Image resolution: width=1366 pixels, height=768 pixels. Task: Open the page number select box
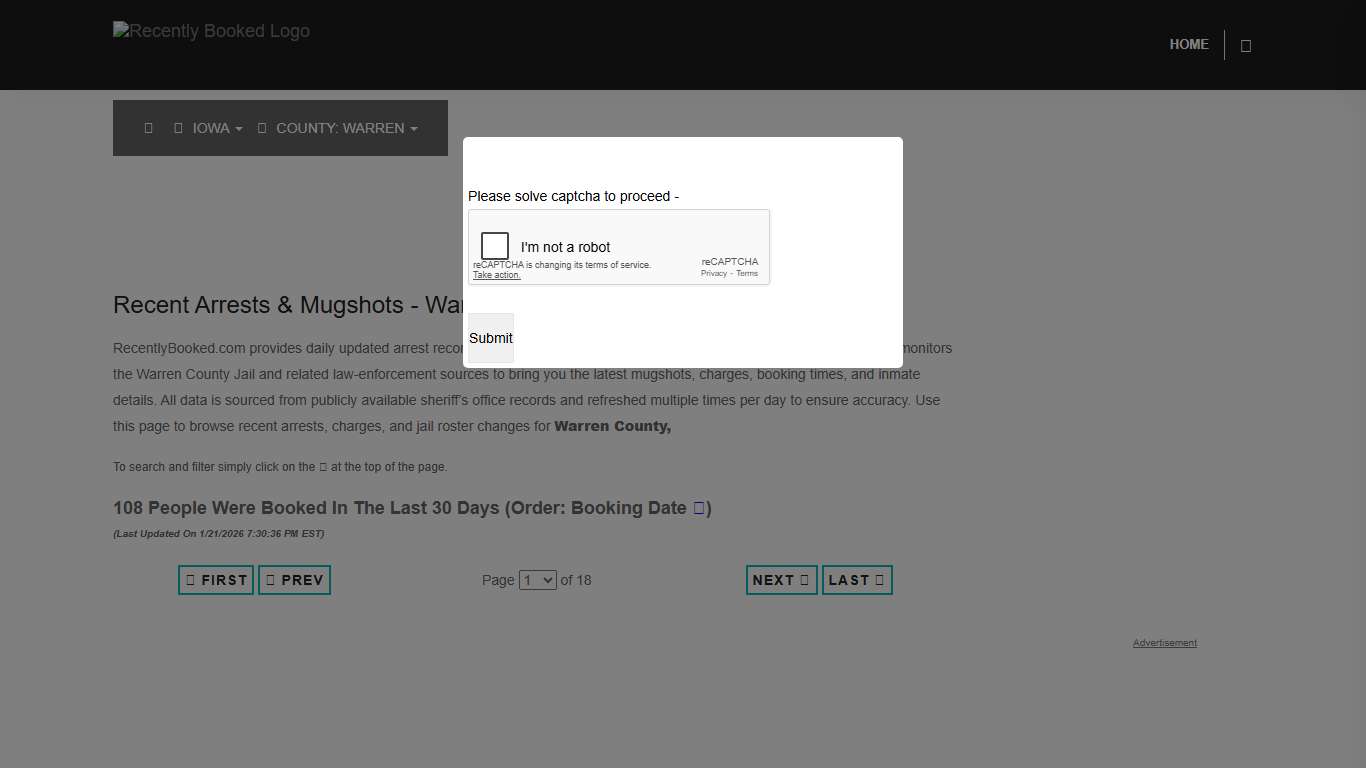pyautogui.click(x=537, y=580)
